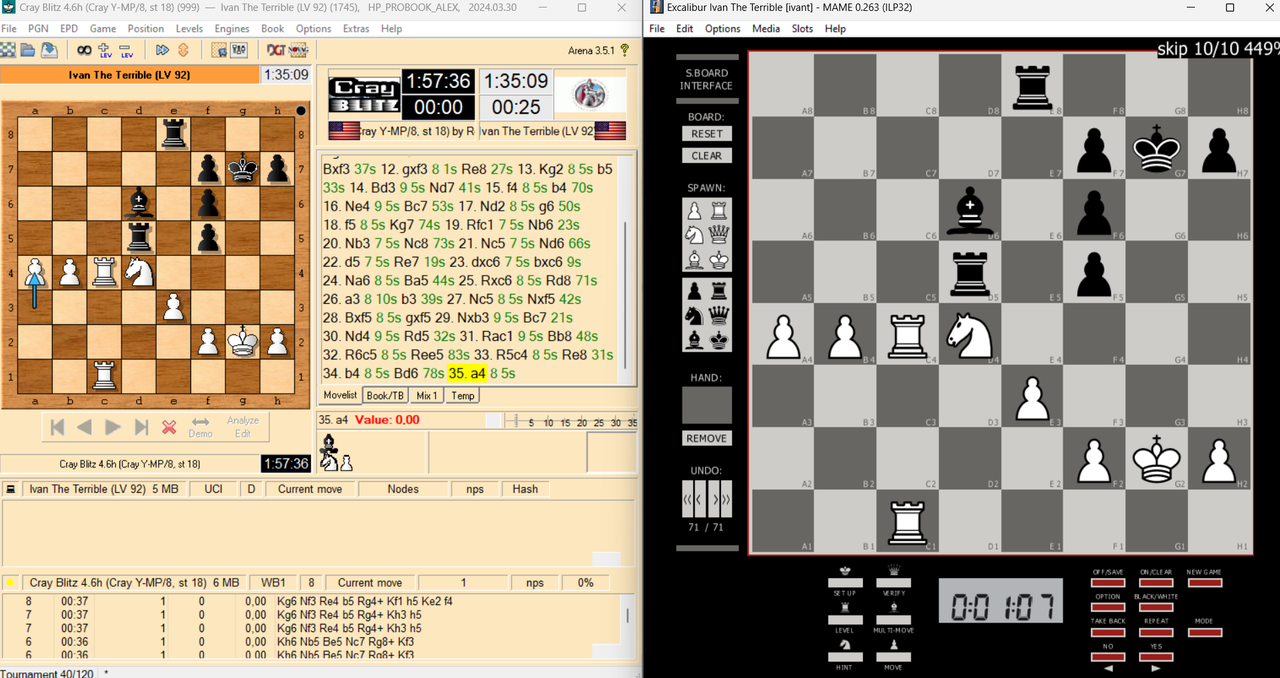Click the white king on G2 of MAME board
This screenshot has height=678, width=1280.
tap(1157, 458)
